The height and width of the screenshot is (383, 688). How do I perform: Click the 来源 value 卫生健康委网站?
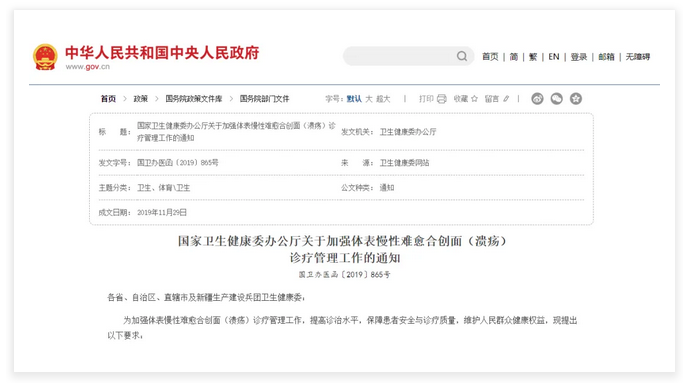click(x=405, y=163)
